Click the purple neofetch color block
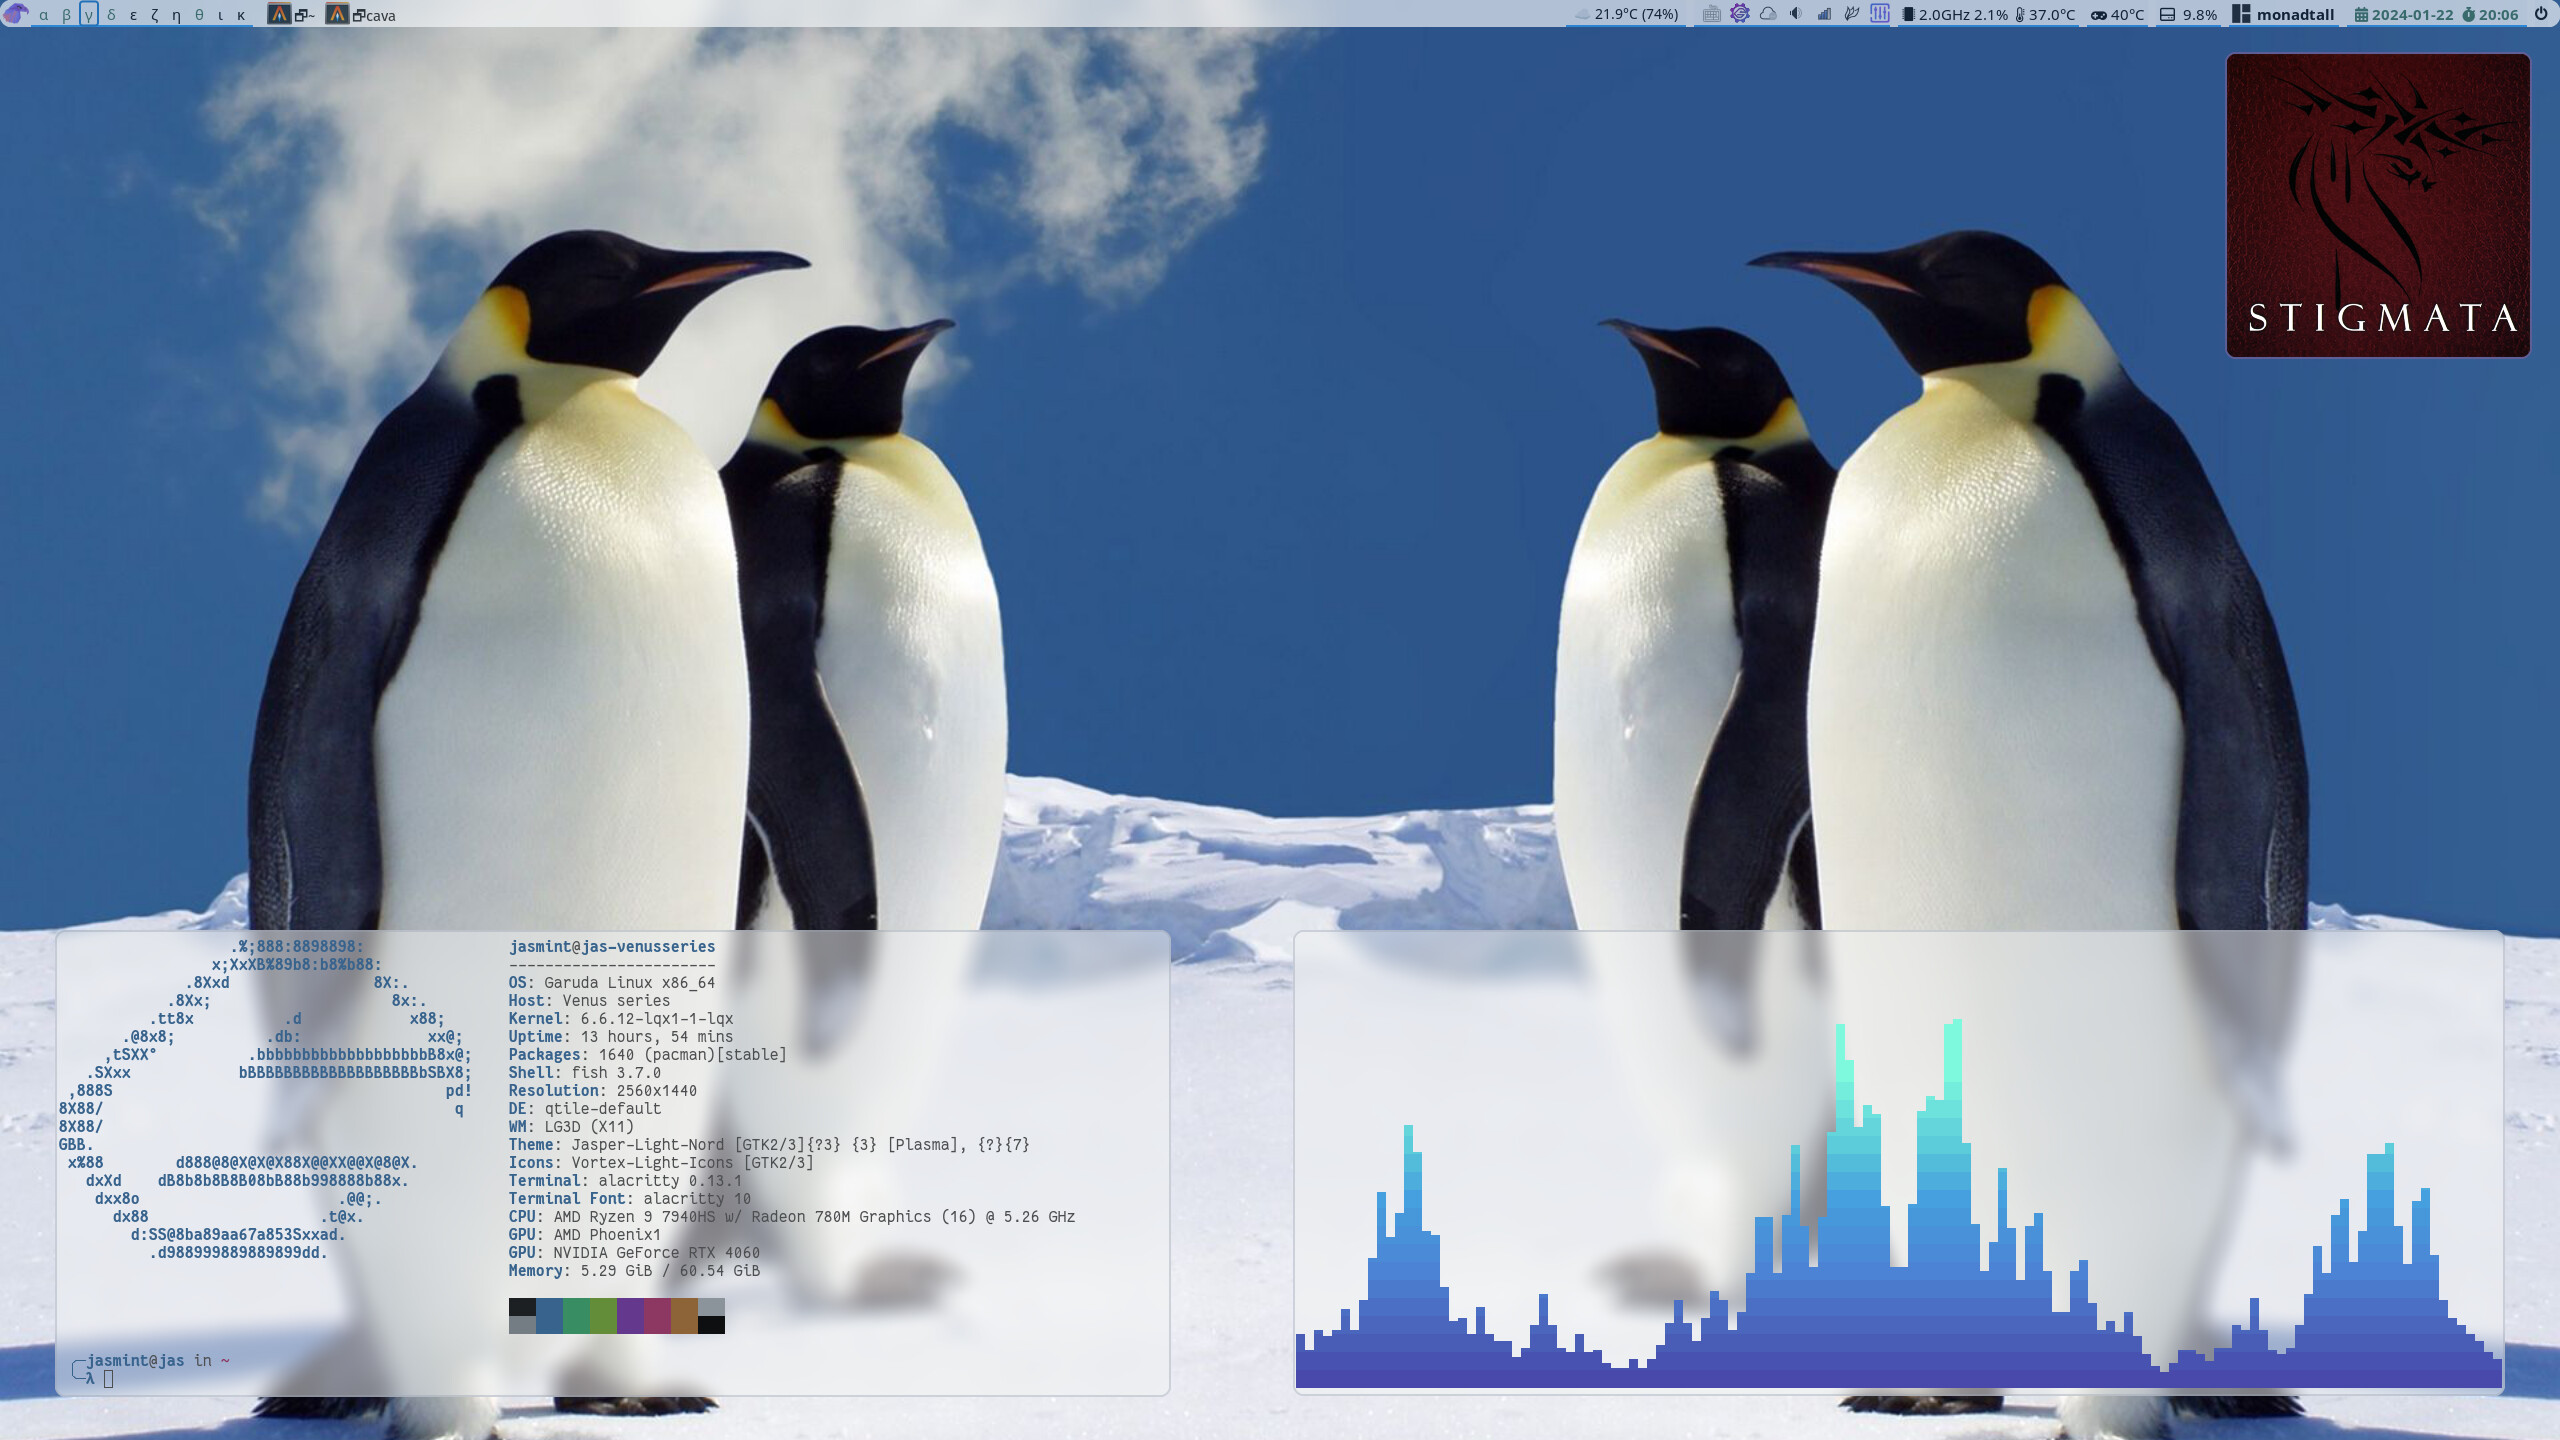This screenshot has height=1440, width=2560. (630, 1316)
